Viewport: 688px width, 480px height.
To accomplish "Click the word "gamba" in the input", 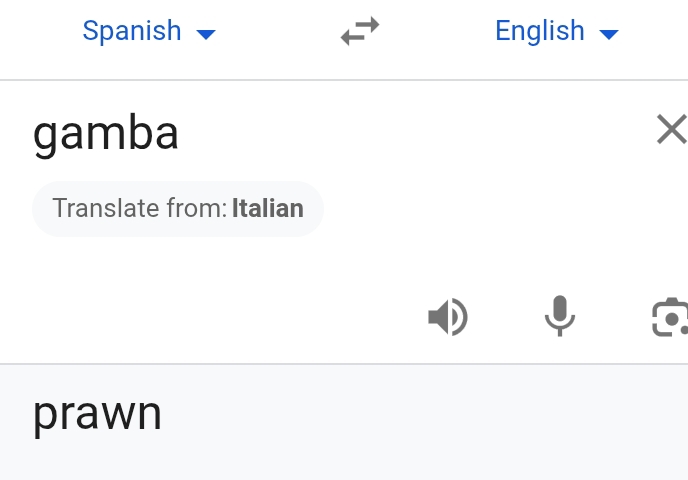I will (106, 133).
